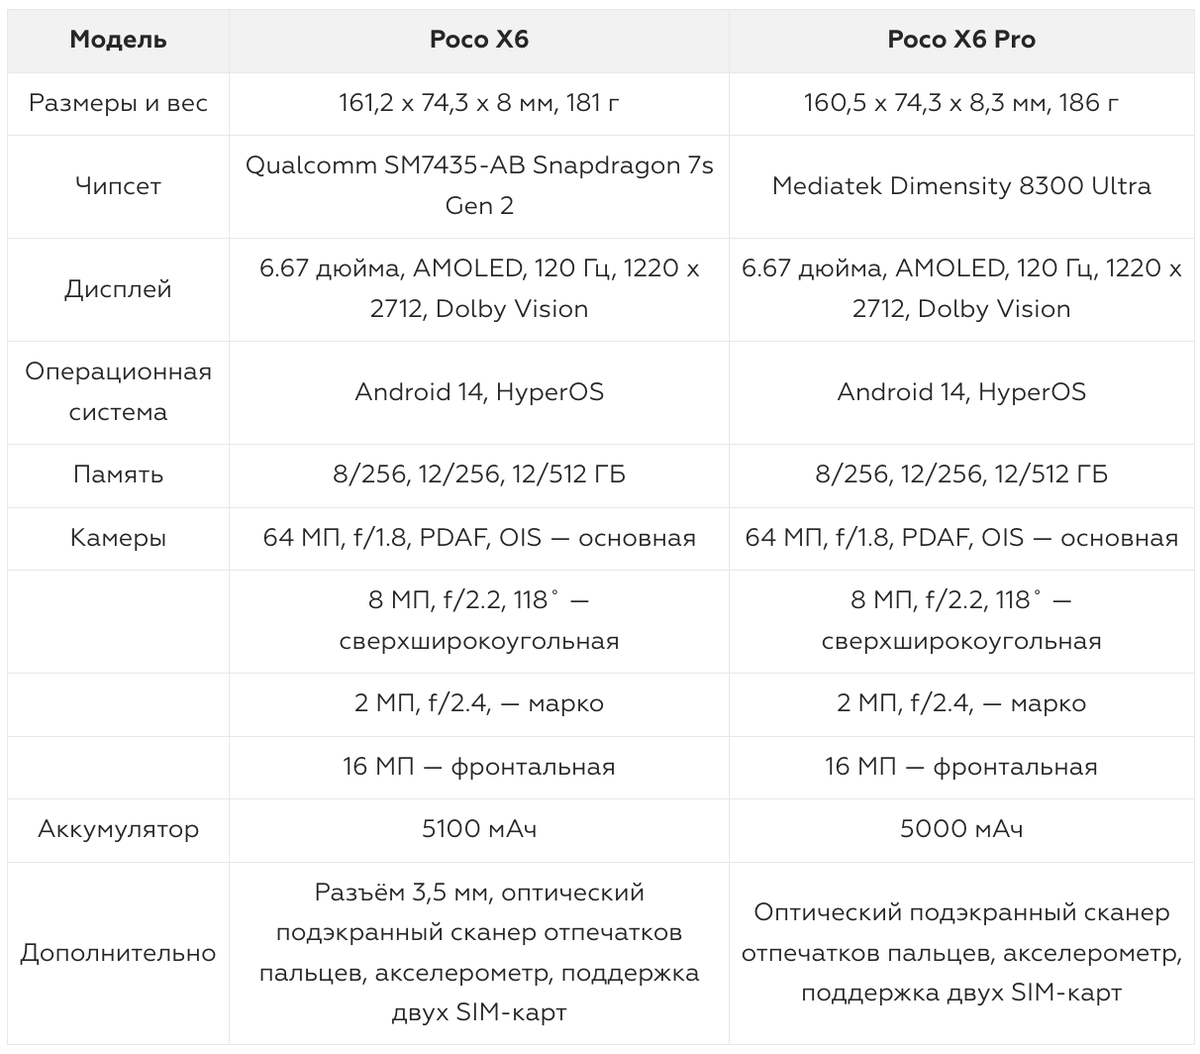Click the Дисплей row label
The image size is (1200, 1054).
tap(118, 289)
